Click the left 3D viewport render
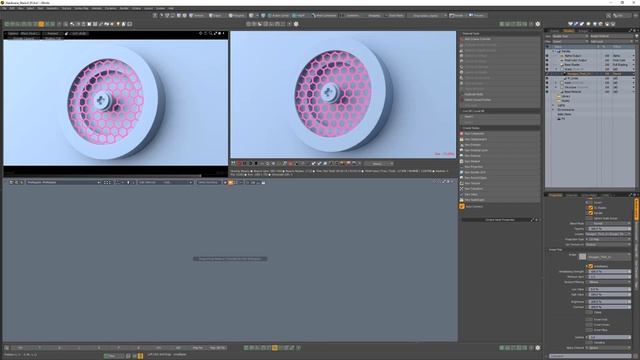Viewport: 640px width, 360px height. pyautogui.click(x=116, y=102)
